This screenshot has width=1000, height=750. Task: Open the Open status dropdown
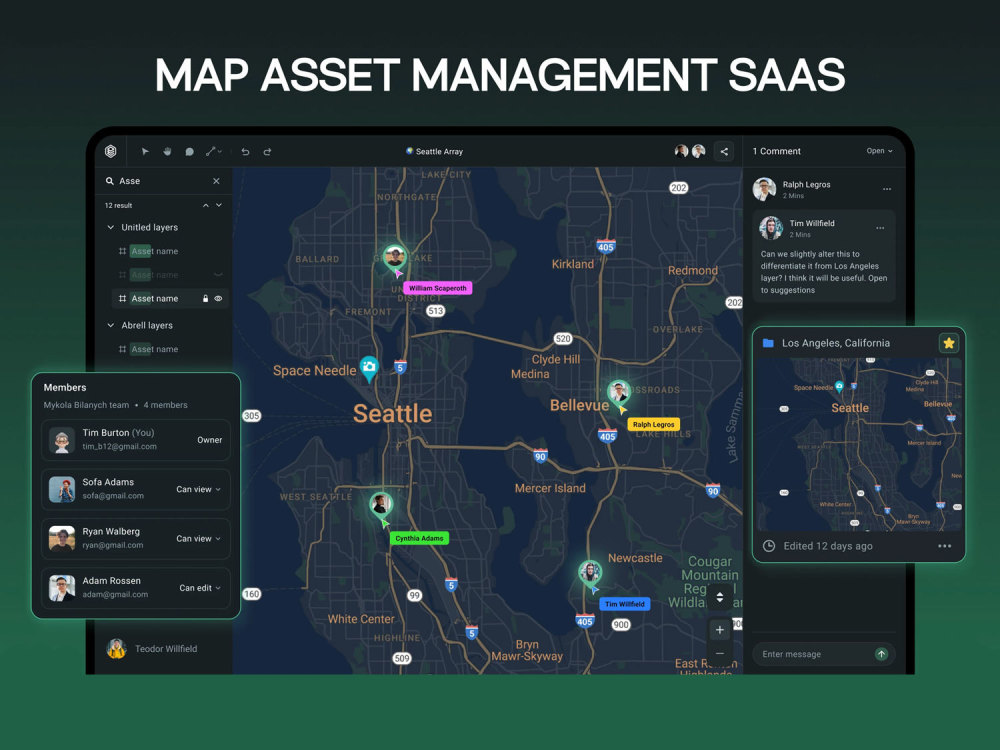pyautogui.click(x=879, y=151)
